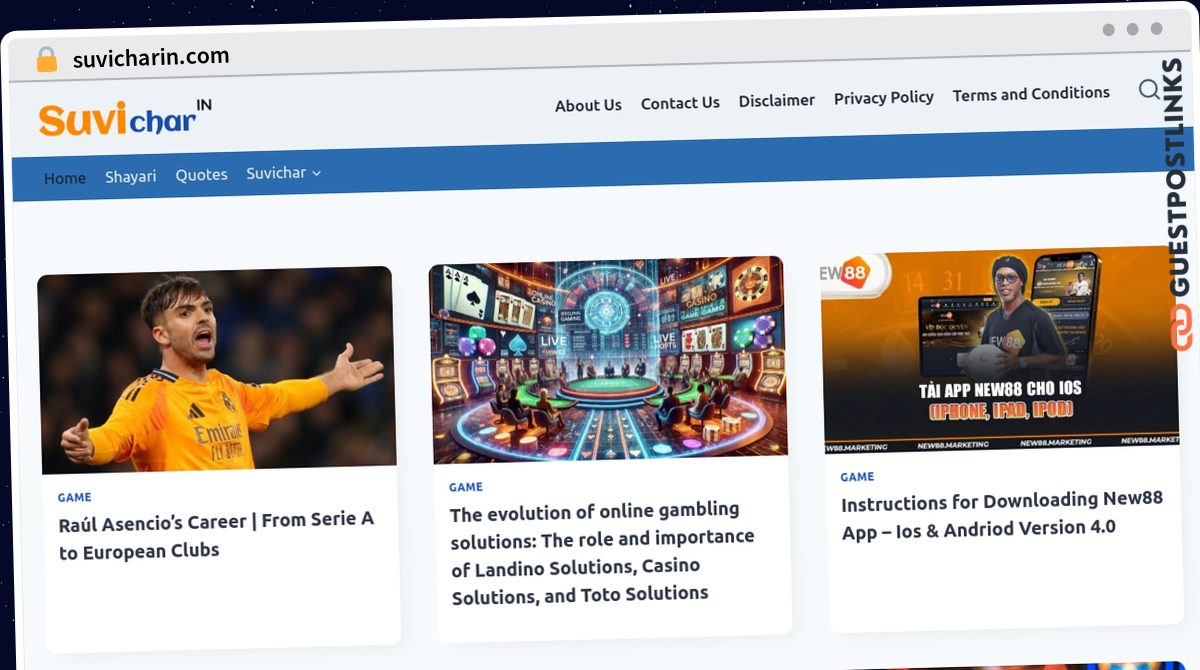This screenshot has height=670, width=1200.
Task: Open the New88 app banner image
Action: [x=1000, y=350]
